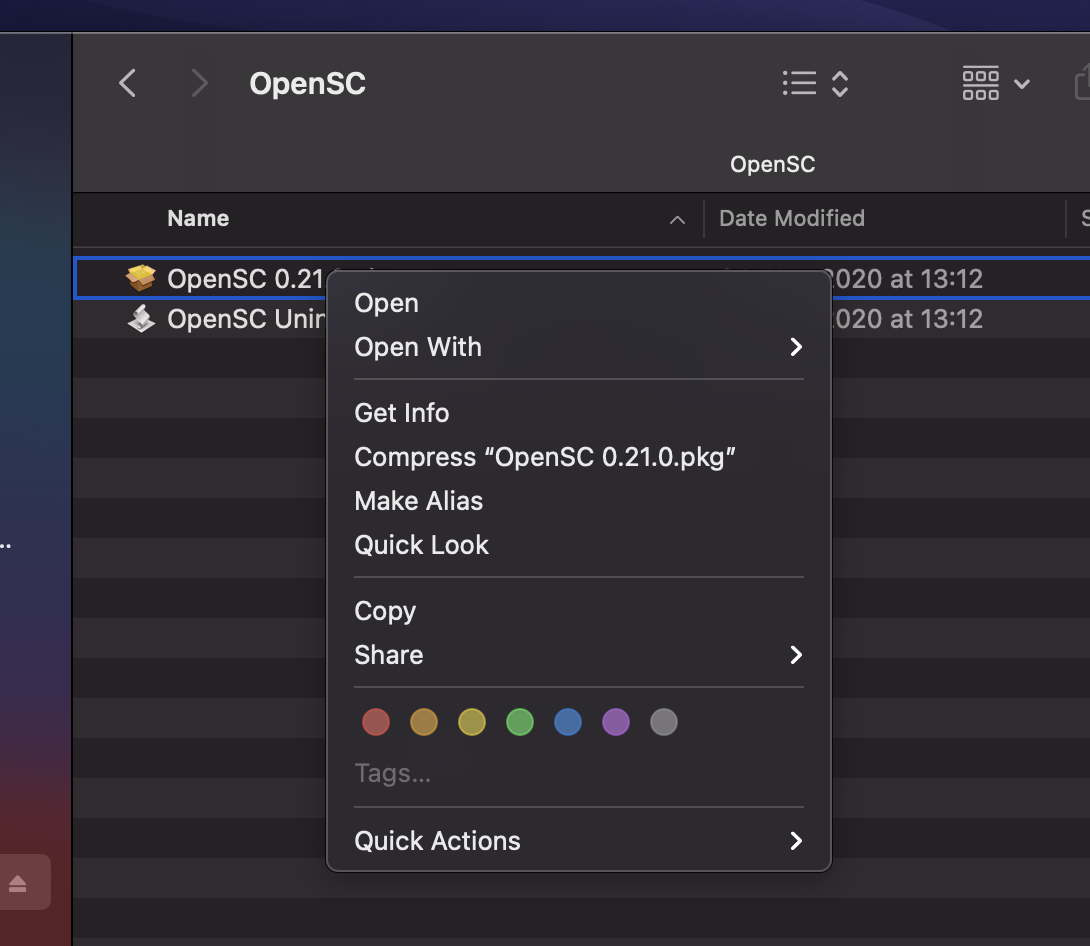The image size is (1090, 946).
Task: Open the grouping dropdown next to grid icon
Action: tap(1022, 86)
